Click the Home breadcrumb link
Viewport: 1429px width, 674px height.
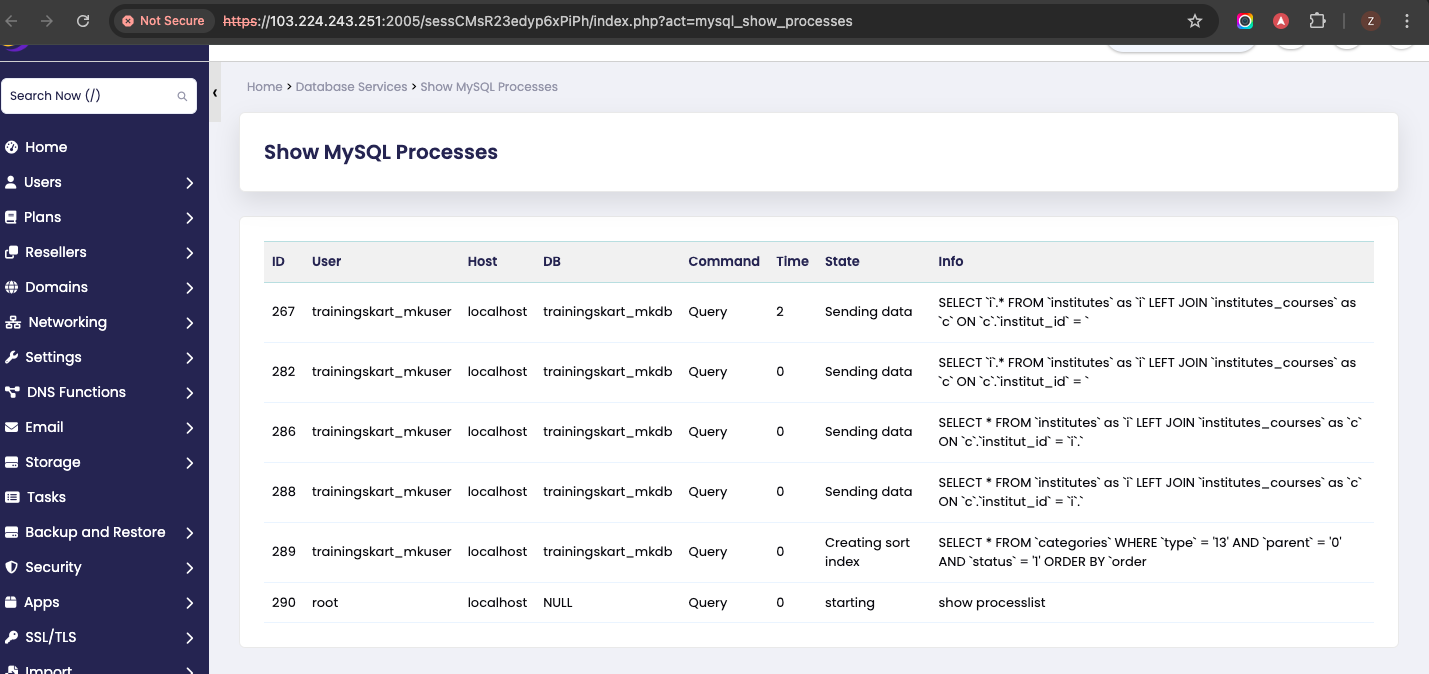pyautogui.click(x=264, y=87)
